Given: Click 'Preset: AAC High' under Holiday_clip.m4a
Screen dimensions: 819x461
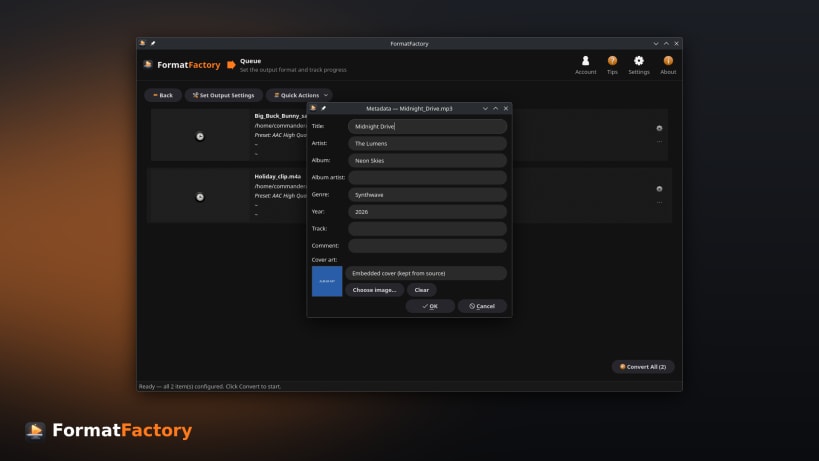Looking at the screenshot, I should click(x=274, y=196).
